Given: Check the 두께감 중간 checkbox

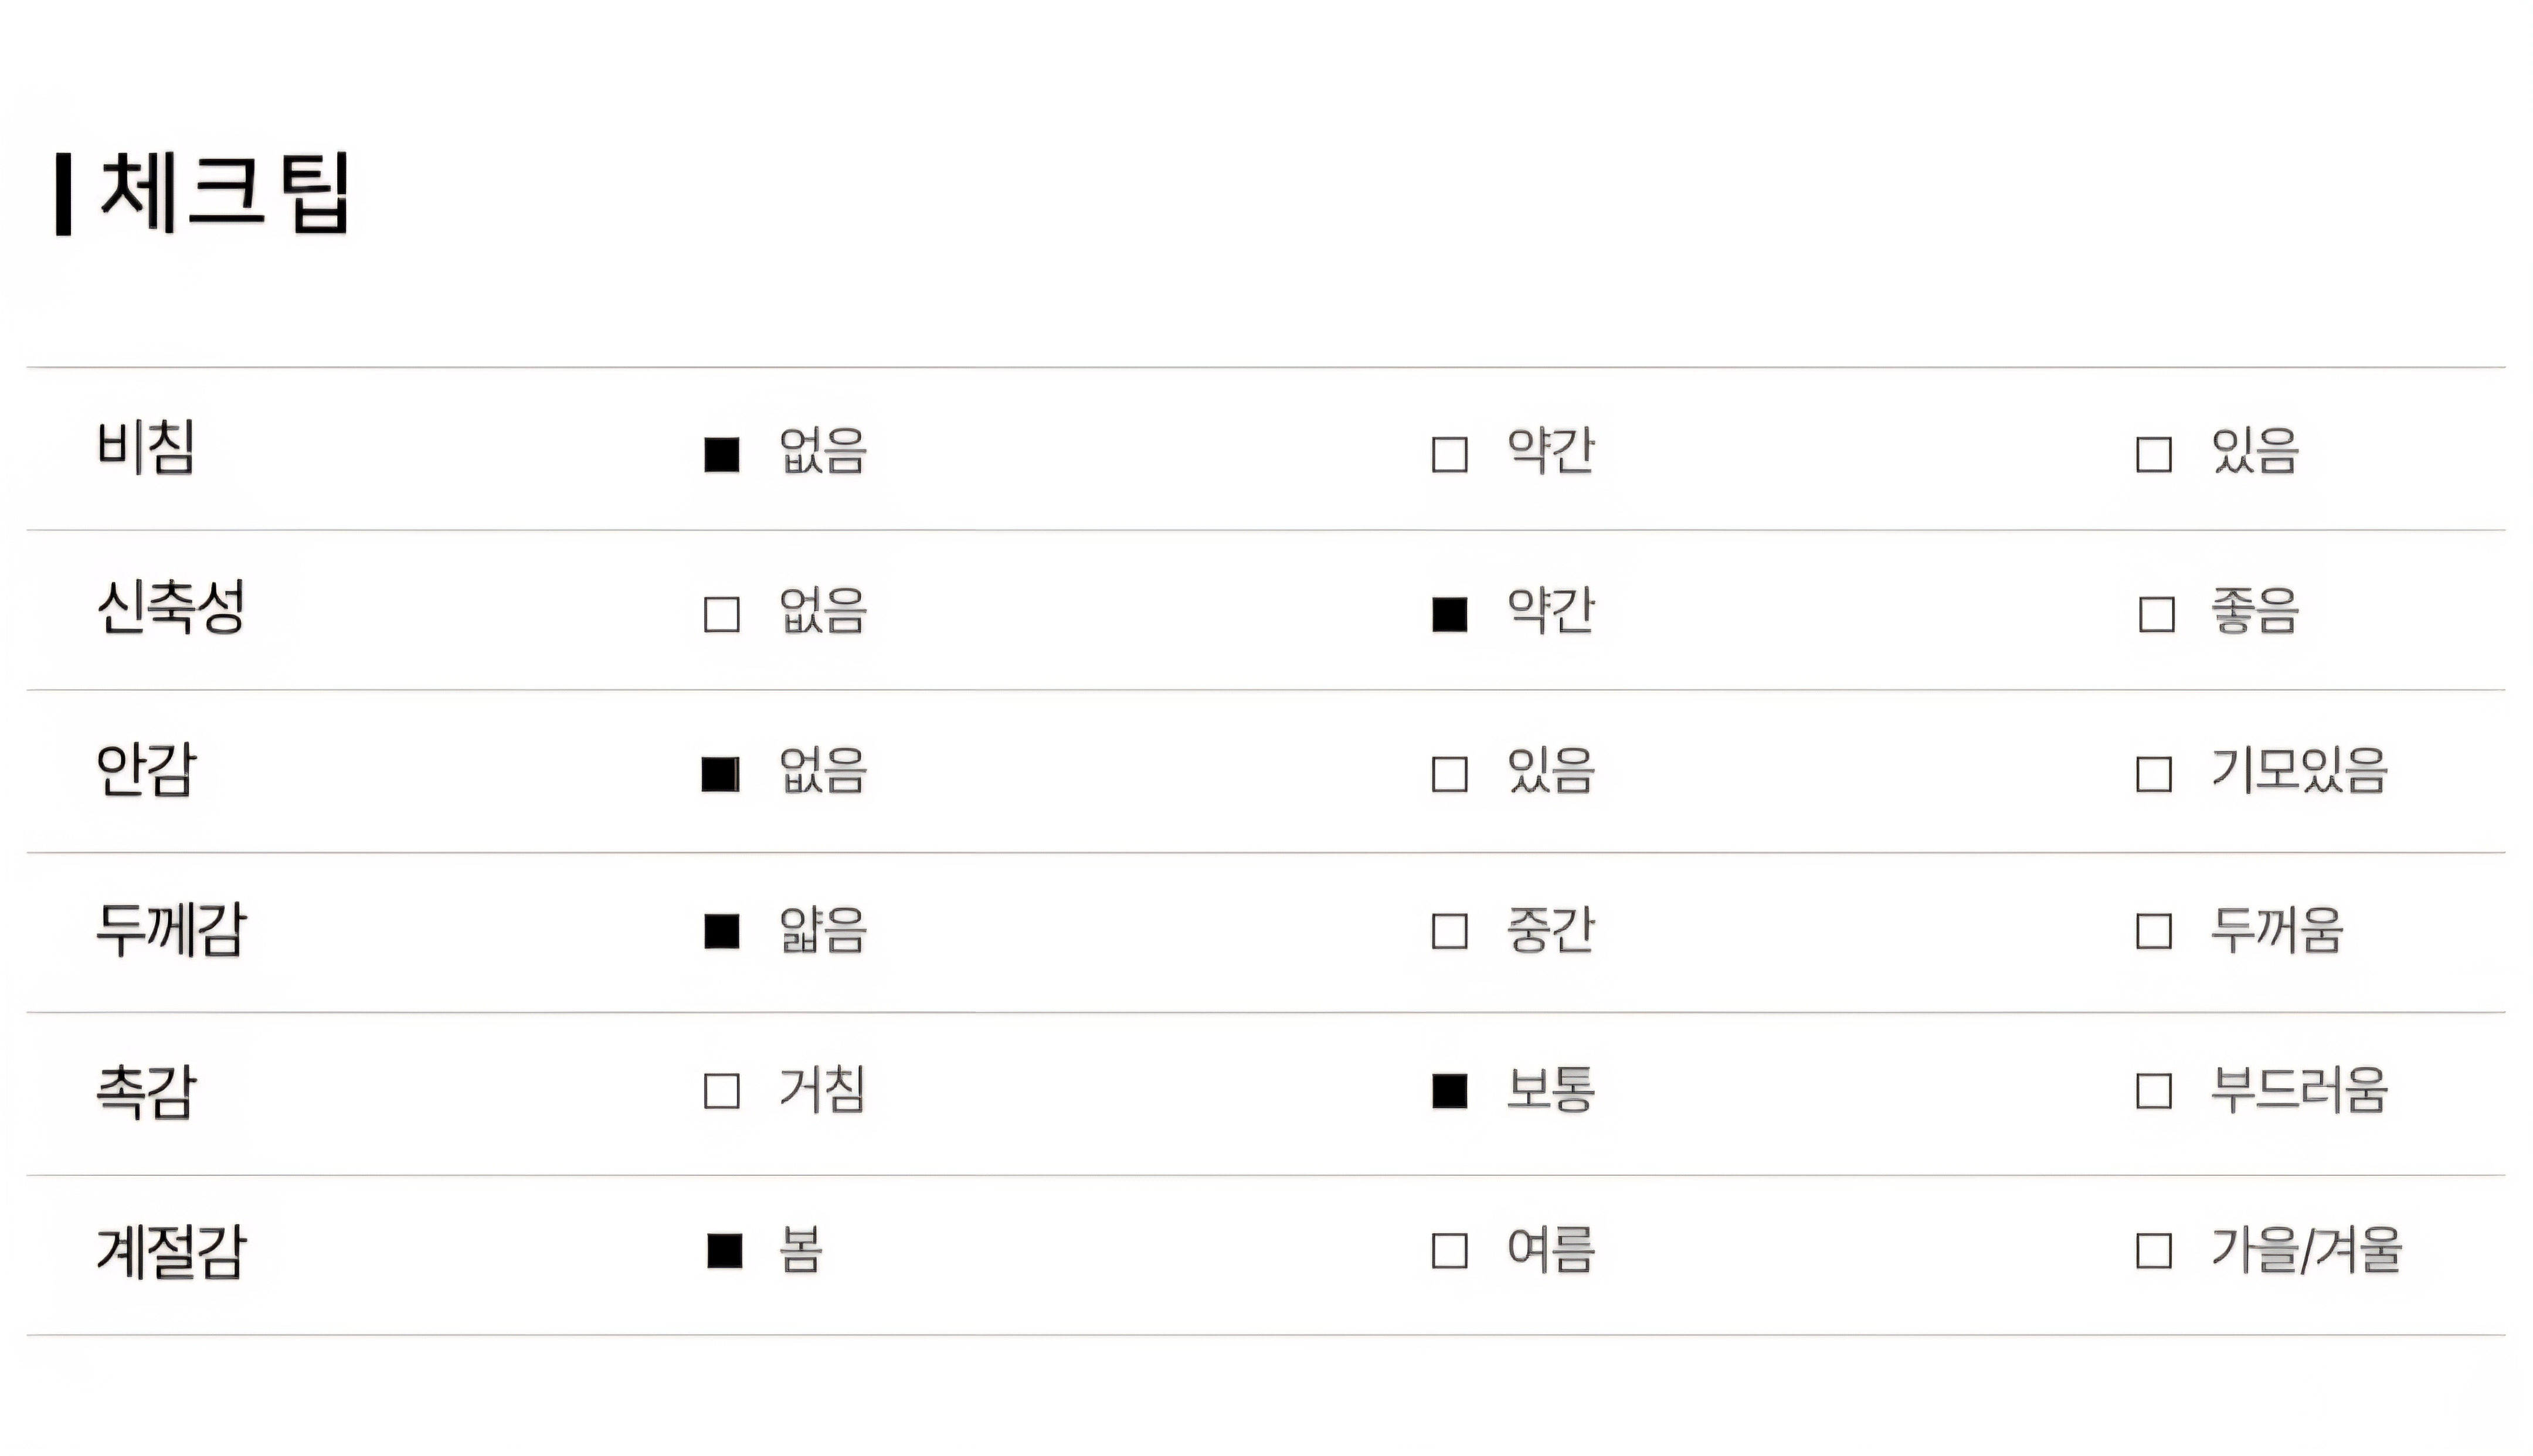Looking at the screenshot, I should [1449, 931].
